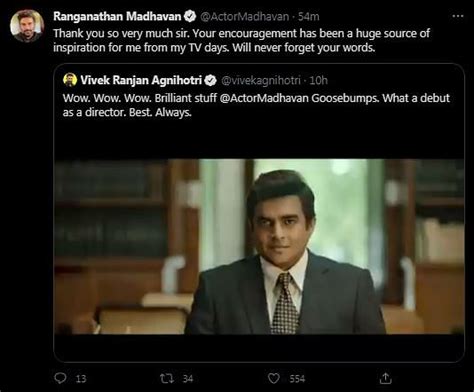Click the retweet arrows icon

[167, 378]
